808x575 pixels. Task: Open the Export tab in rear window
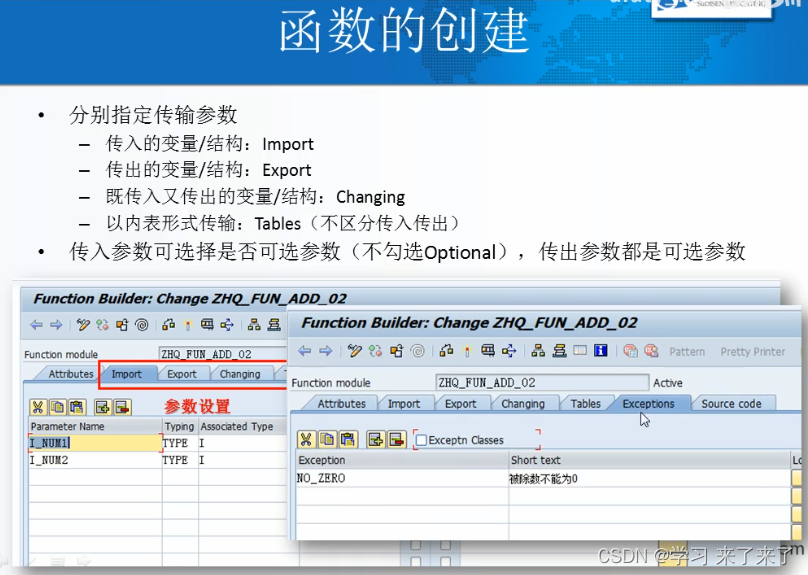coord(181,374)
